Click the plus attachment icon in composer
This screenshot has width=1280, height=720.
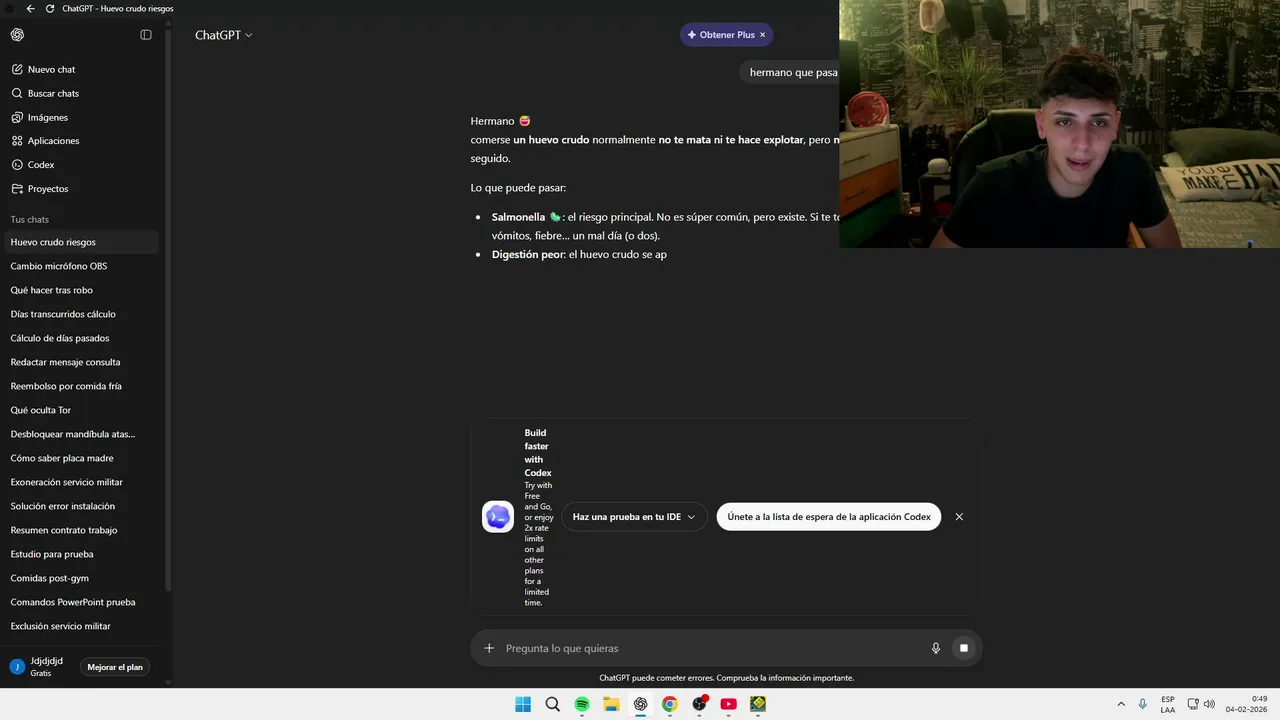pos(489,648)
